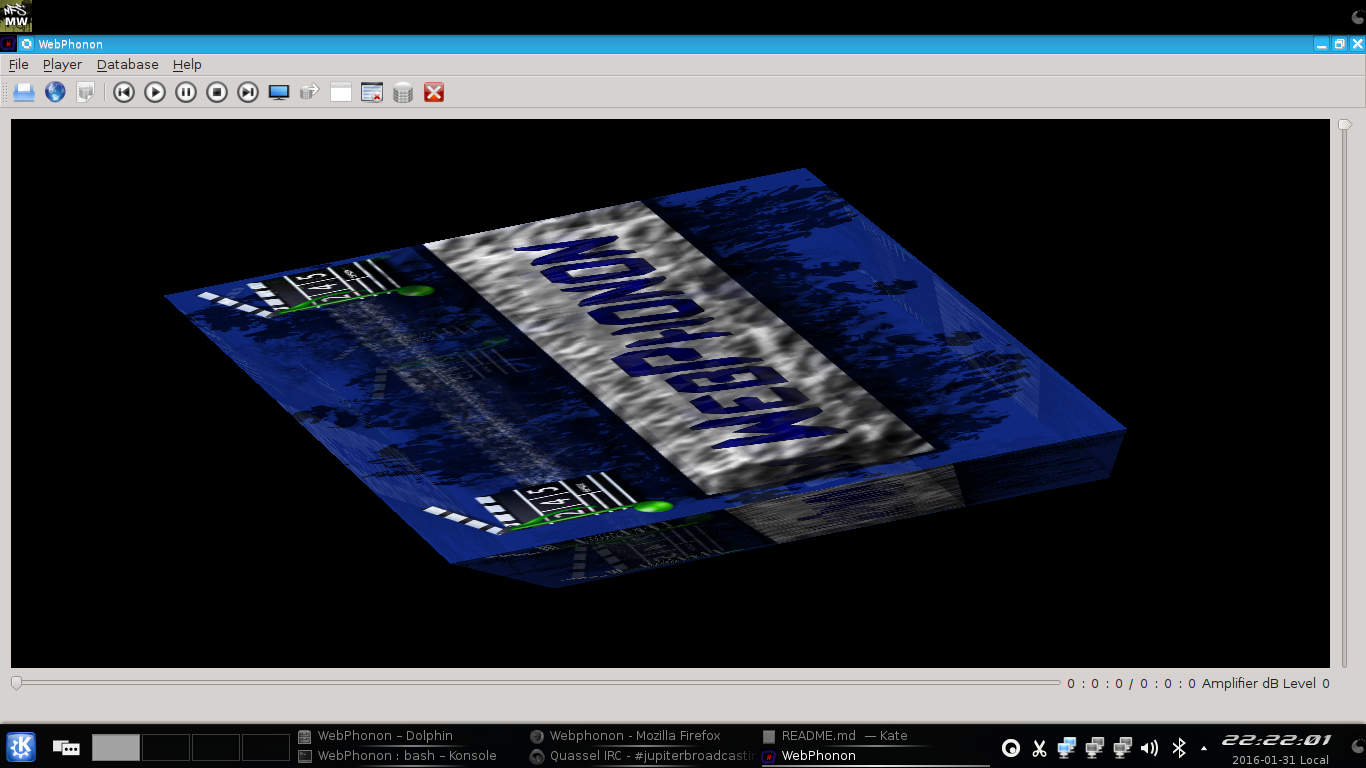Click the printer icon in toolbar
1366x768 pixels.
click(x=24, y=92)
